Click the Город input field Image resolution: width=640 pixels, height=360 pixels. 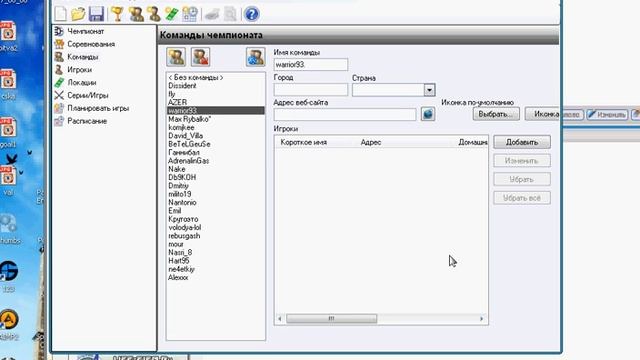[311, 90]
